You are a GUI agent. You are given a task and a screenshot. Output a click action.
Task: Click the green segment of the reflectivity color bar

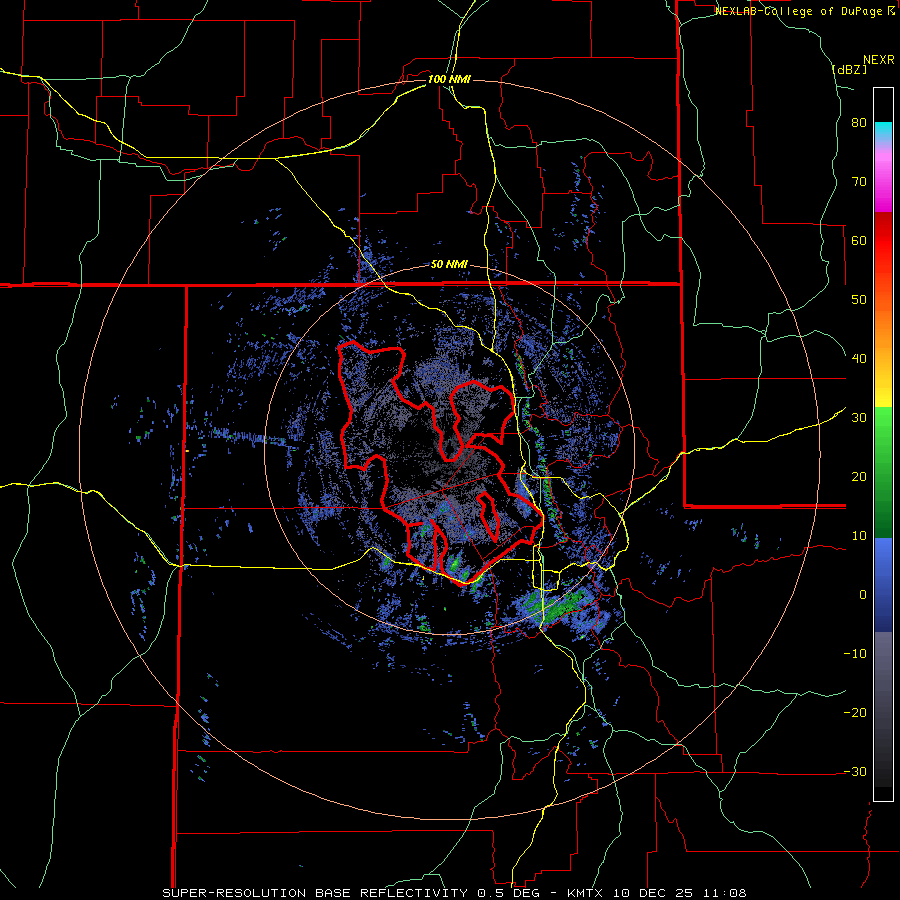883,472
